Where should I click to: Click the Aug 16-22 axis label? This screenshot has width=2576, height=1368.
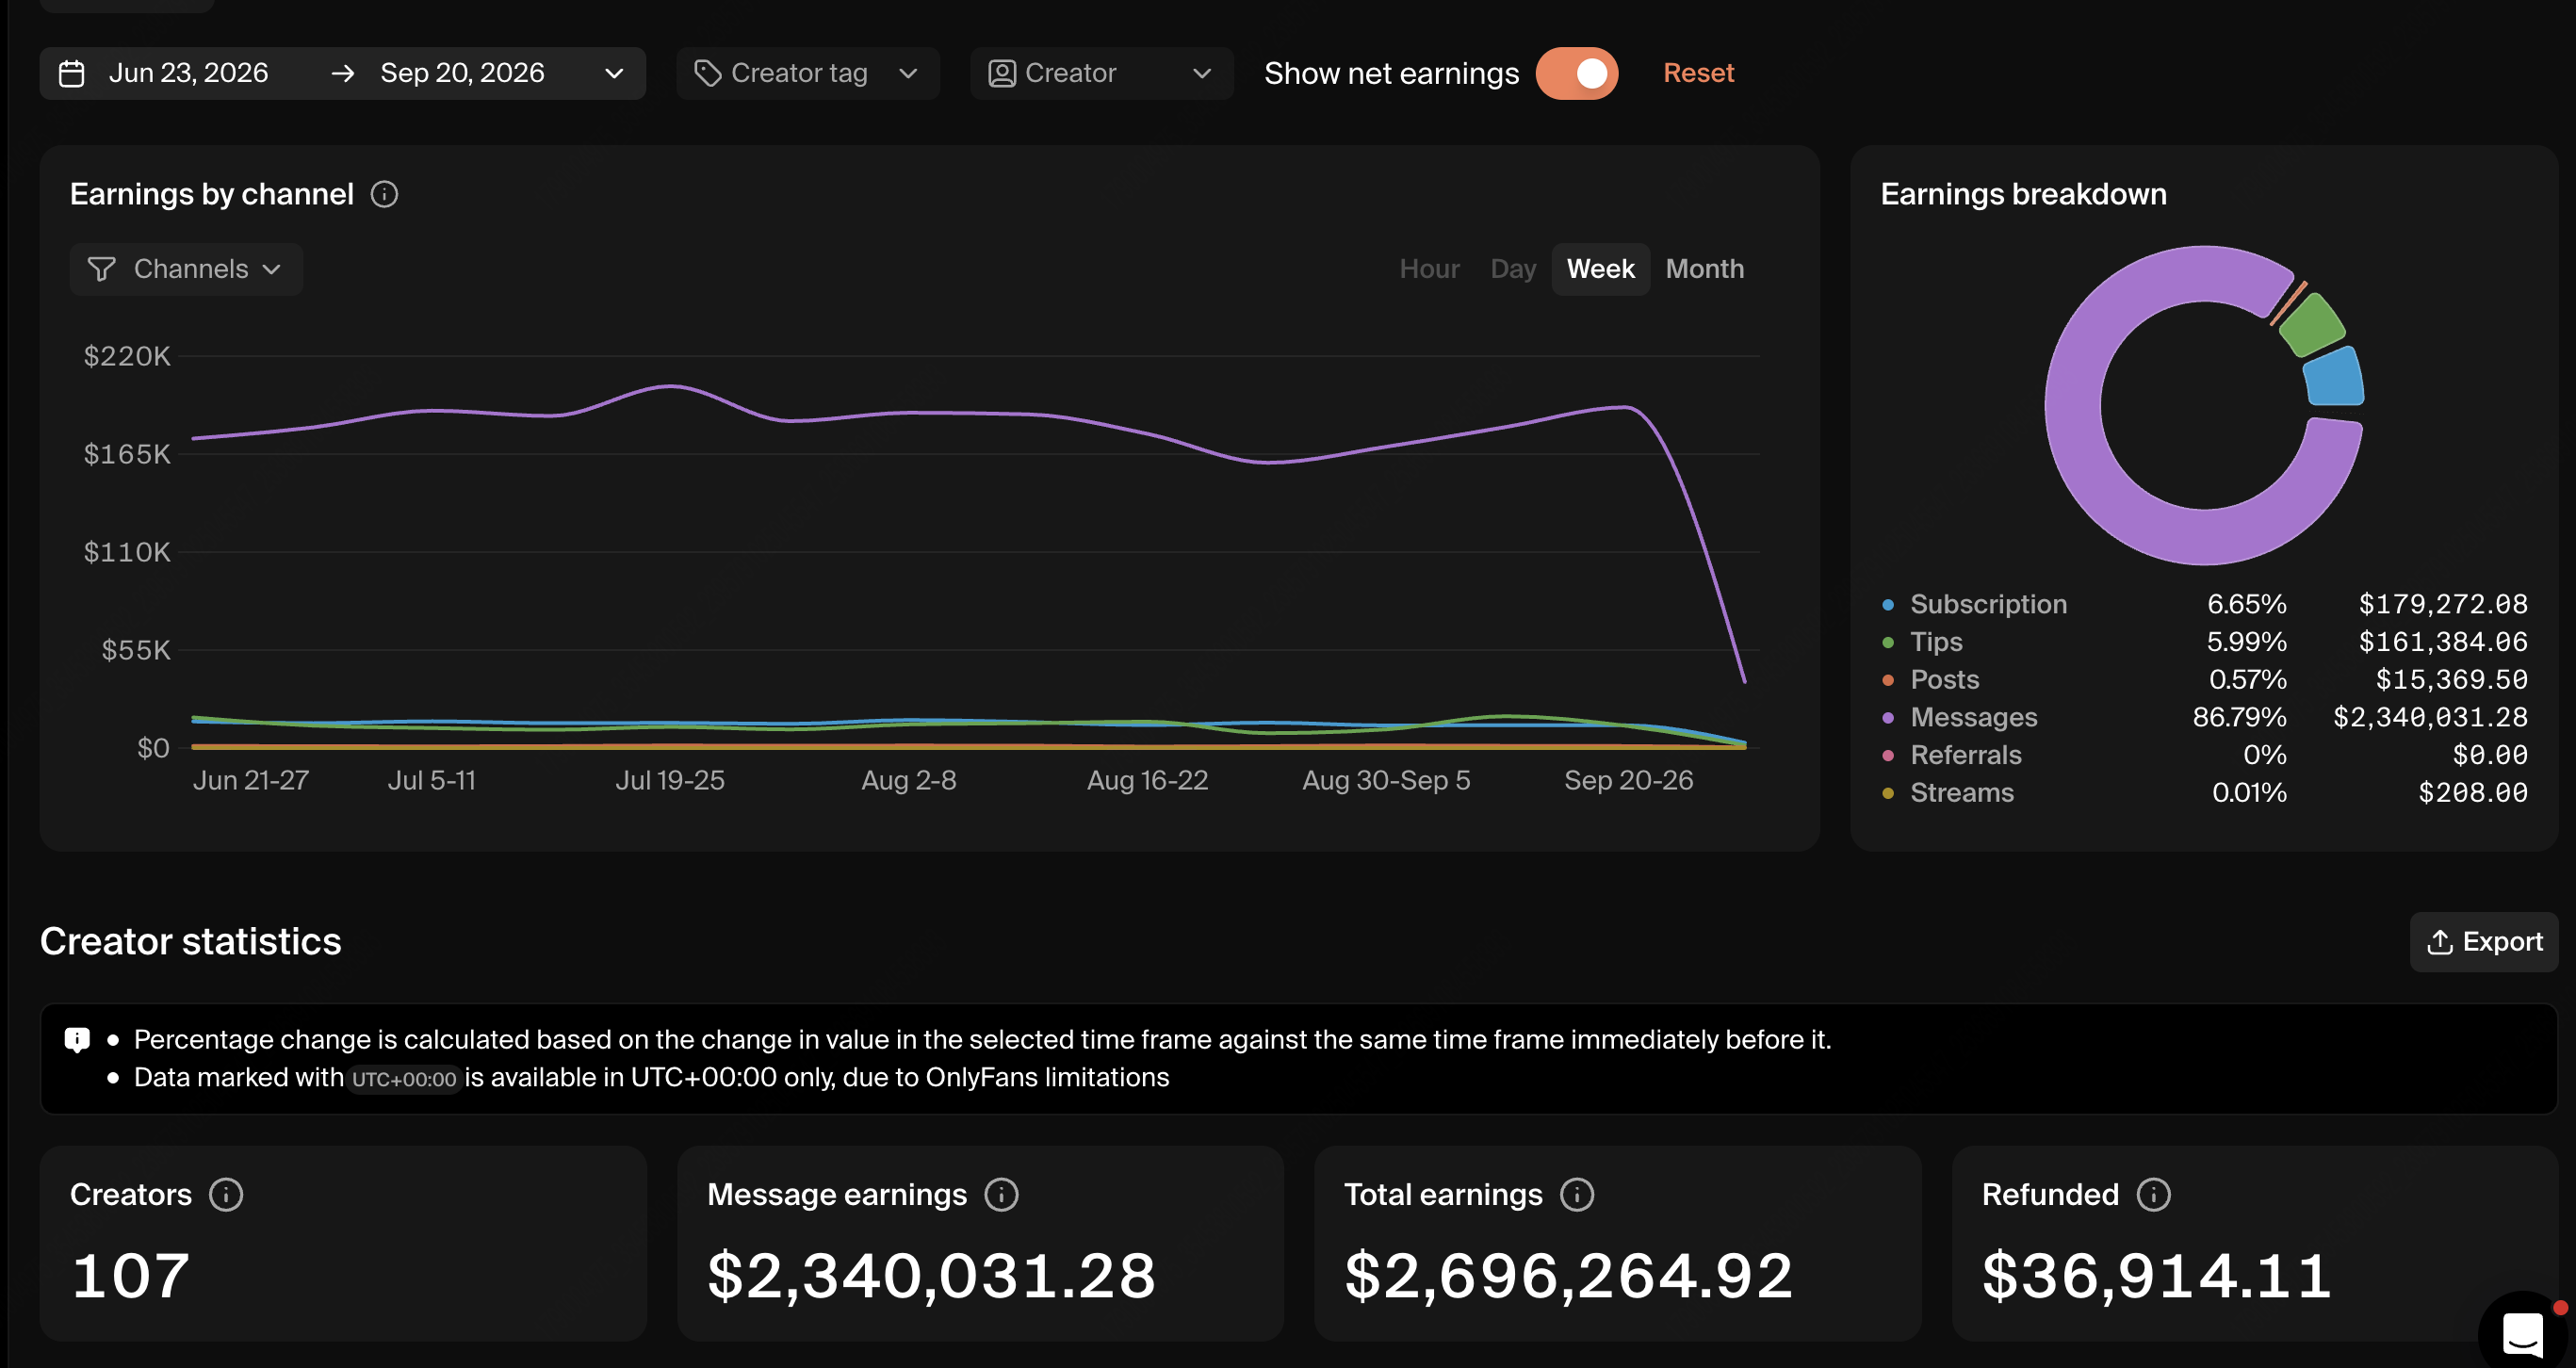(1147, 781)
